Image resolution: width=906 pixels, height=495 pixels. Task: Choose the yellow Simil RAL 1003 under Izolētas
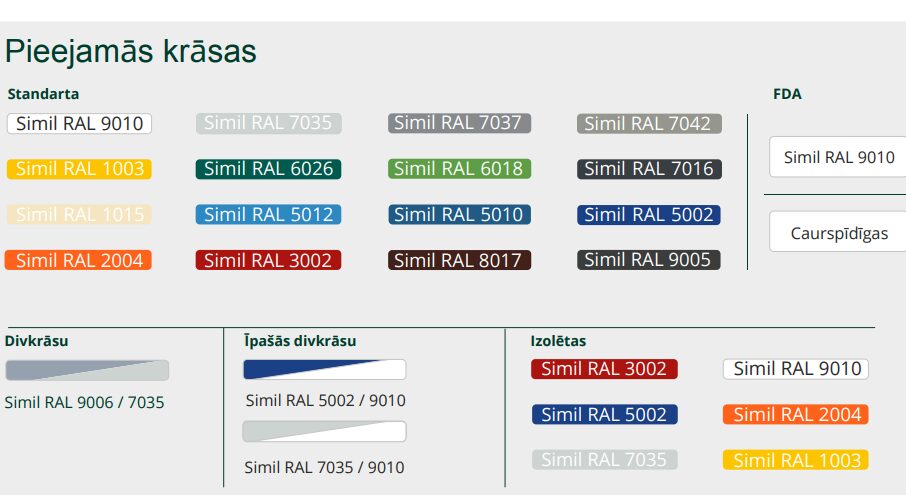click(x=795, y=460)
